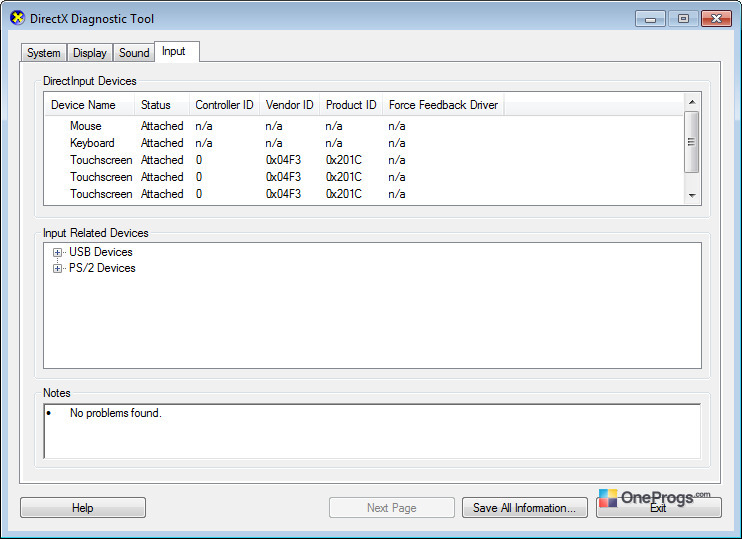Select the Input tab

[x=177, y=52]
